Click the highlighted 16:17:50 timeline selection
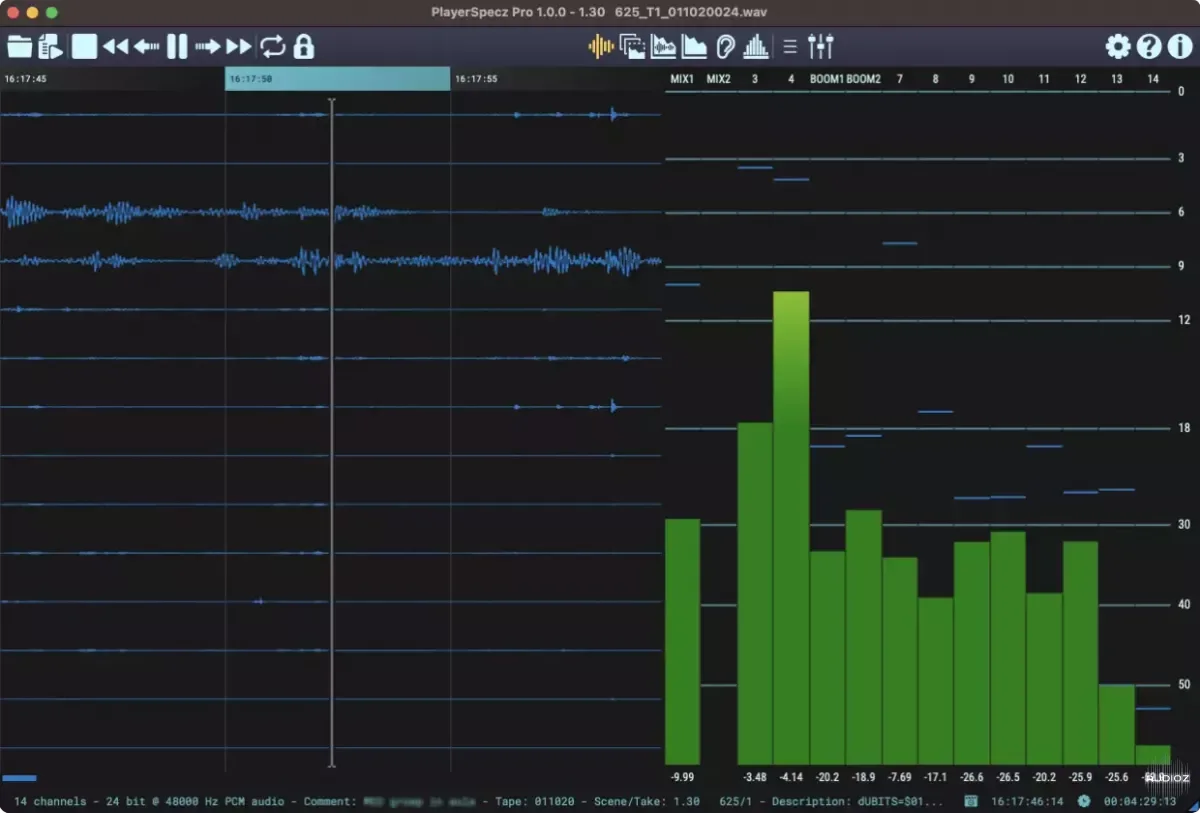 pos(337,78)
